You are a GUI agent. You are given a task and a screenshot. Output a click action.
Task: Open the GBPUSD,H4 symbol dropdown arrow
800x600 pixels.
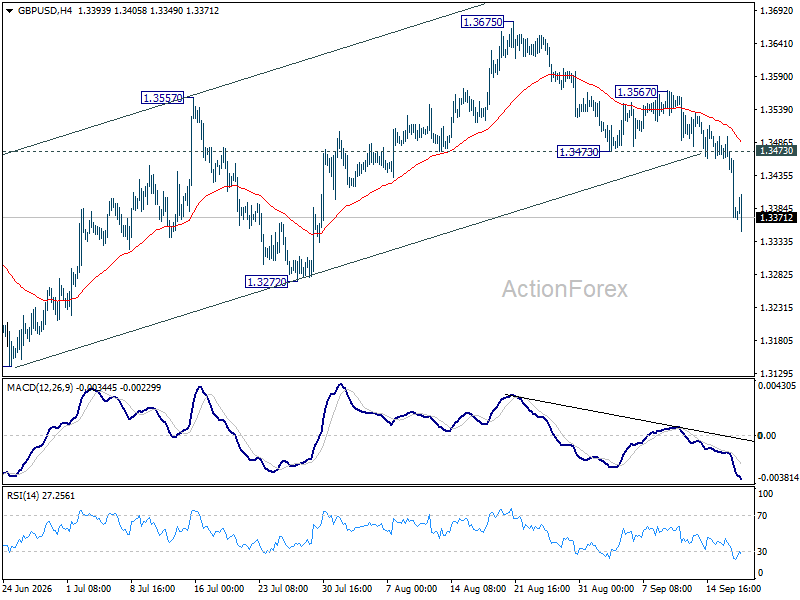click(x=10, y=11)
